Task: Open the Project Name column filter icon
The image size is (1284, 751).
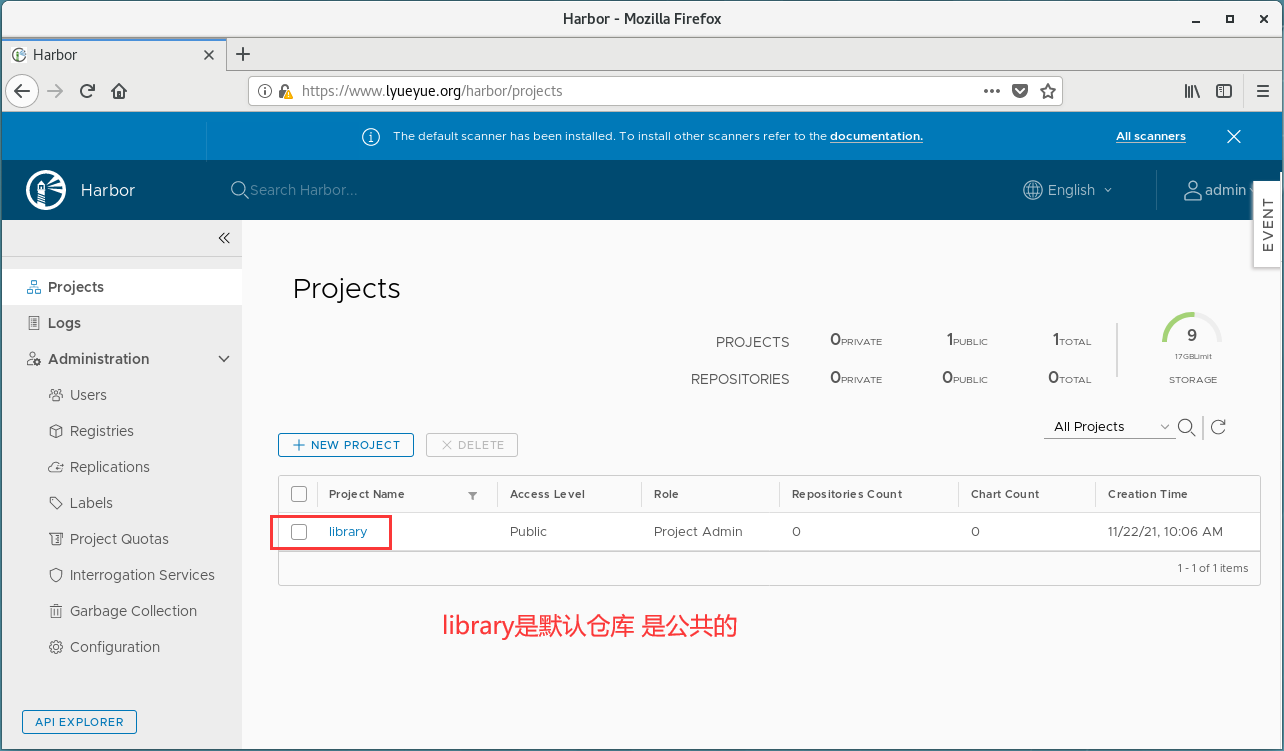Action: click(x=473, y=495)
